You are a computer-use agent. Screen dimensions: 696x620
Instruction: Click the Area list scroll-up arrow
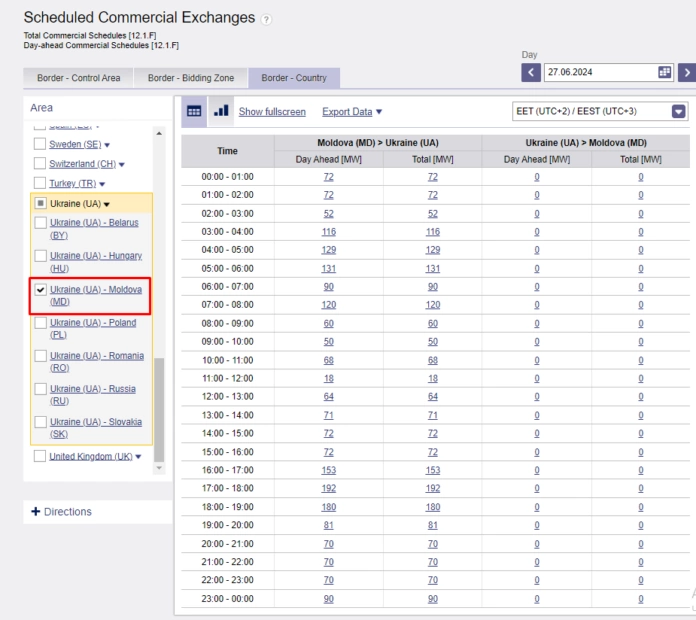pyautogui.click(x=159, y=133)
